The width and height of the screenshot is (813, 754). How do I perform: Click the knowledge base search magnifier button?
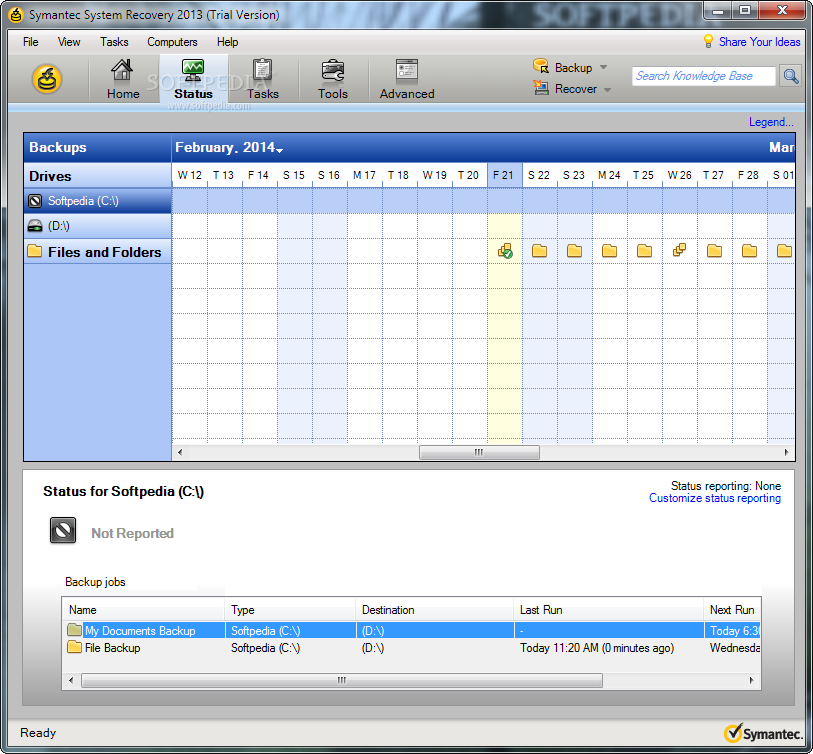coord(790,76)
